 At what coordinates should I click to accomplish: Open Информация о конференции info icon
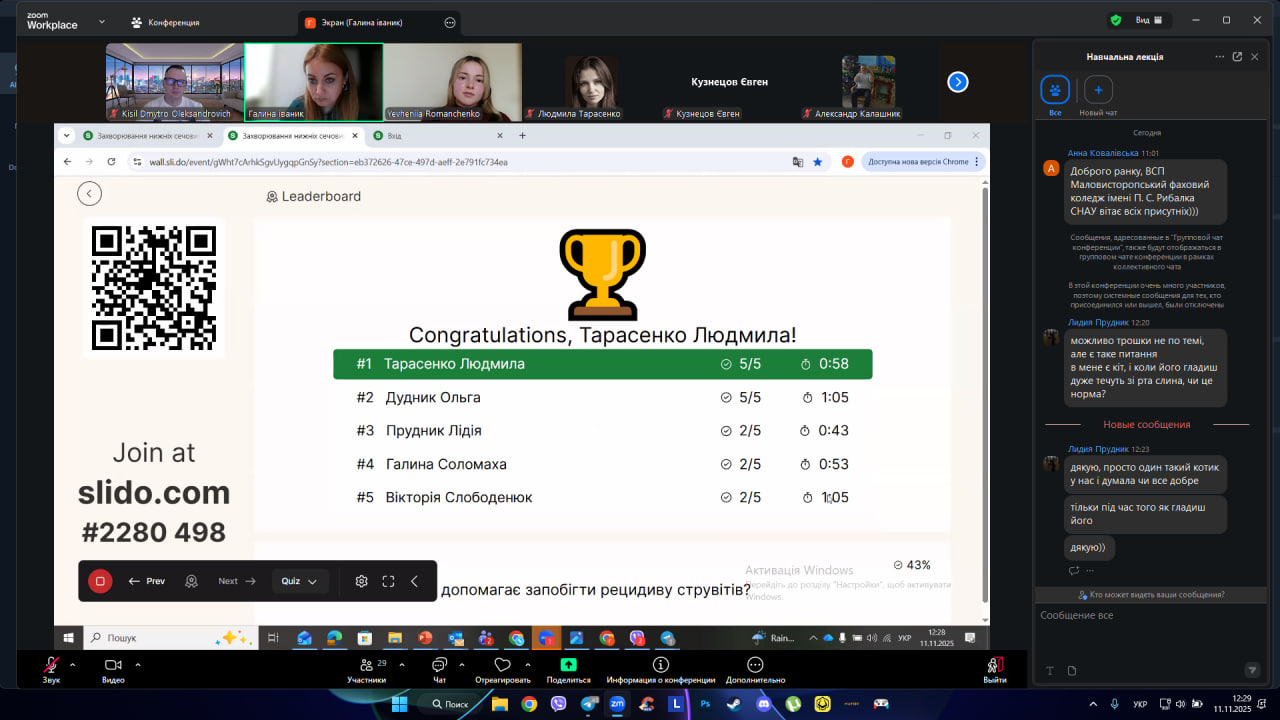click(x=660, y=665)
